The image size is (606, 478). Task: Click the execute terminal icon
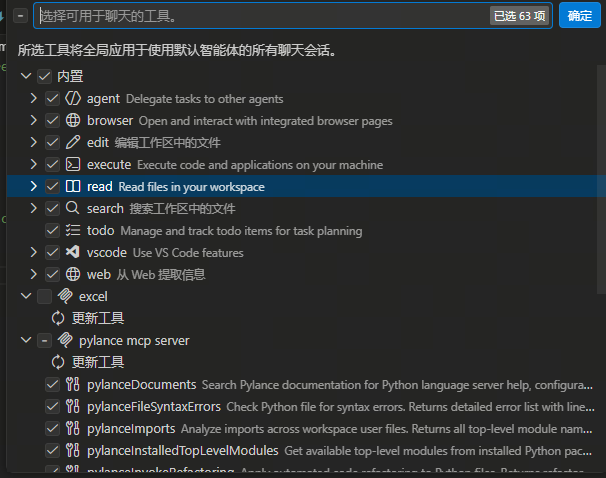(x=73, y=164)
